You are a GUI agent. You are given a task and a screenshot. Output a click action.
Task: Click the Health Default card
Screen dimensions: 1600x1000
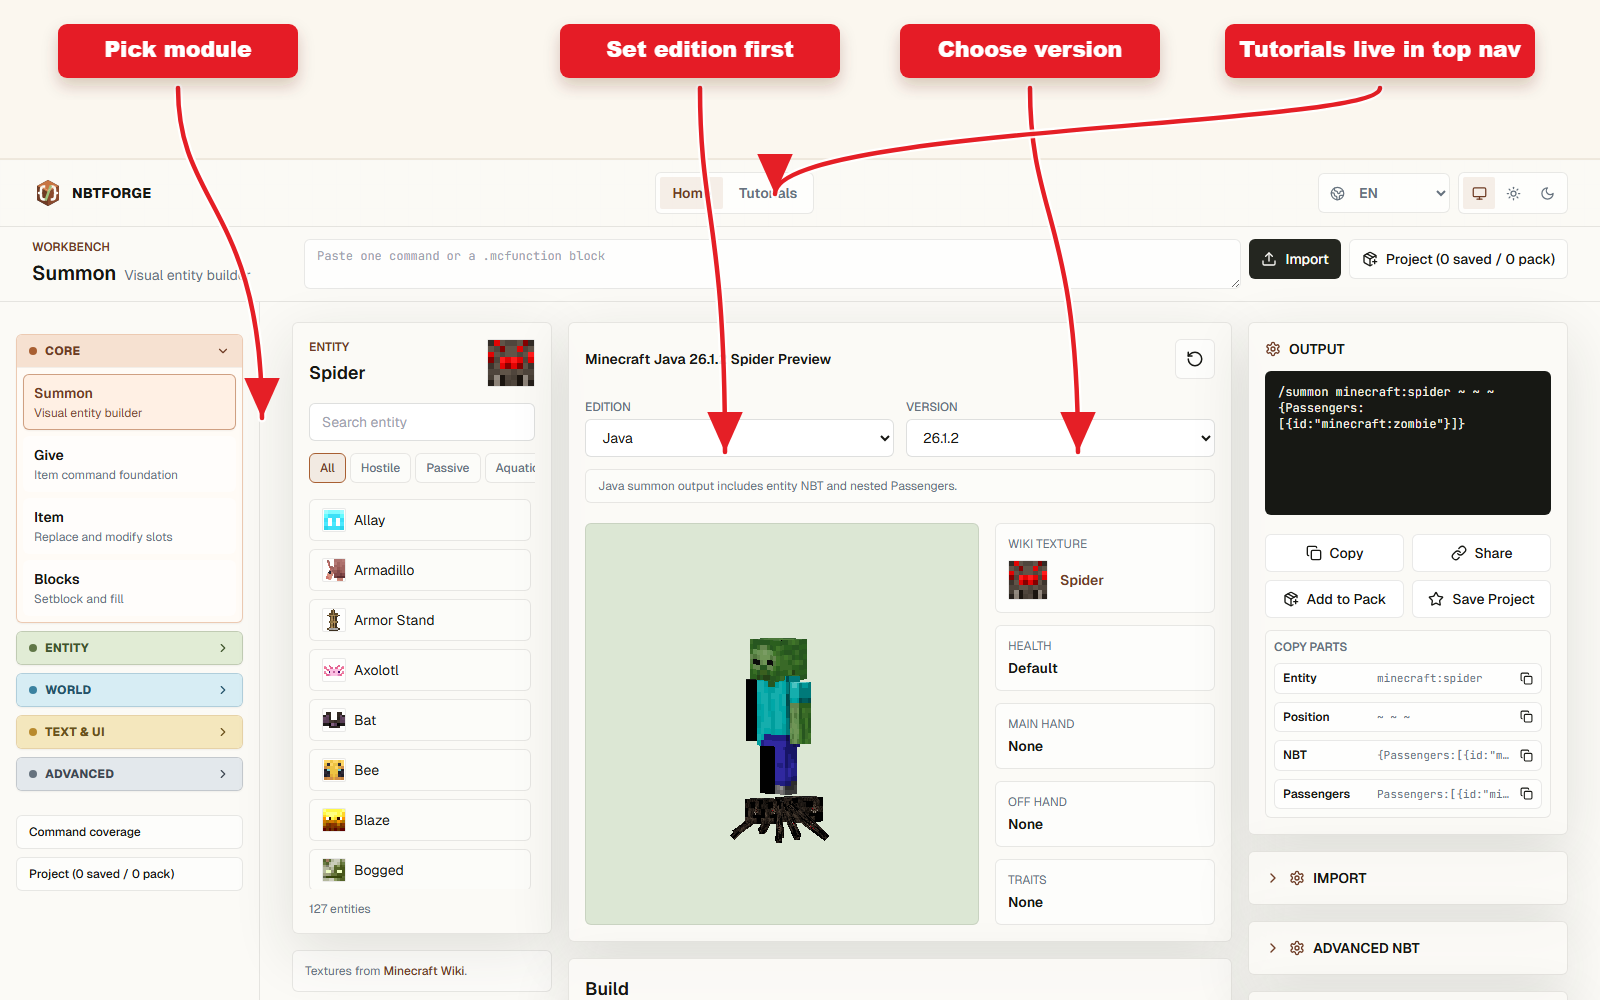click(x=1105, y=658)
